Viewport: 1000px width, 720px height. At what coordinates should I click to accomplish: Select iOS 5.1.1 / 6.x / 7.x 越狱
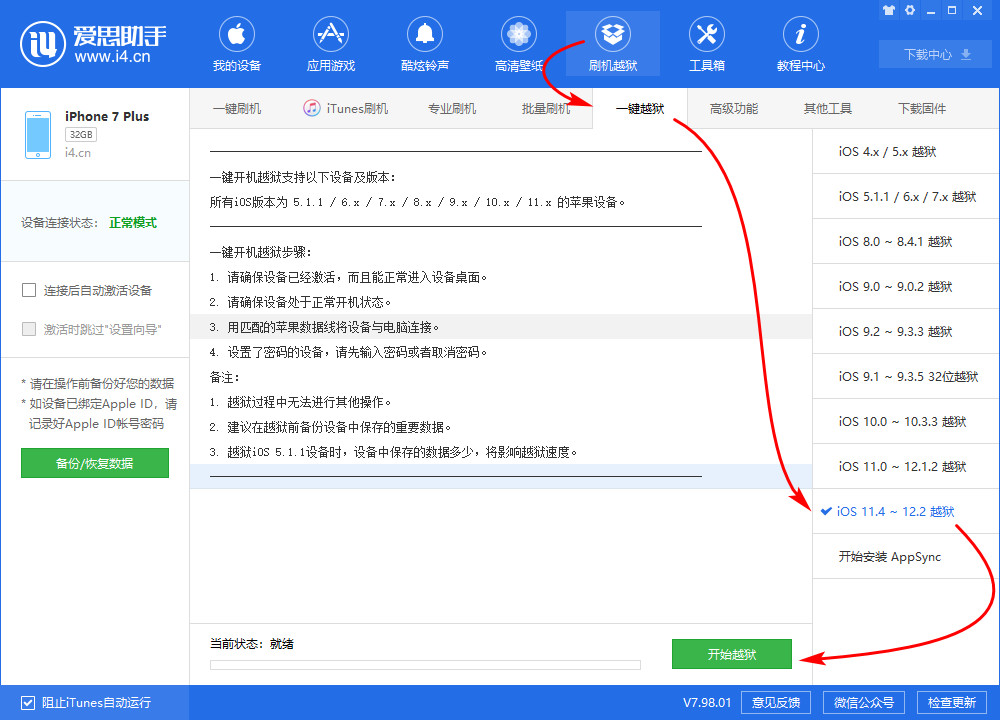pos(906,196)
